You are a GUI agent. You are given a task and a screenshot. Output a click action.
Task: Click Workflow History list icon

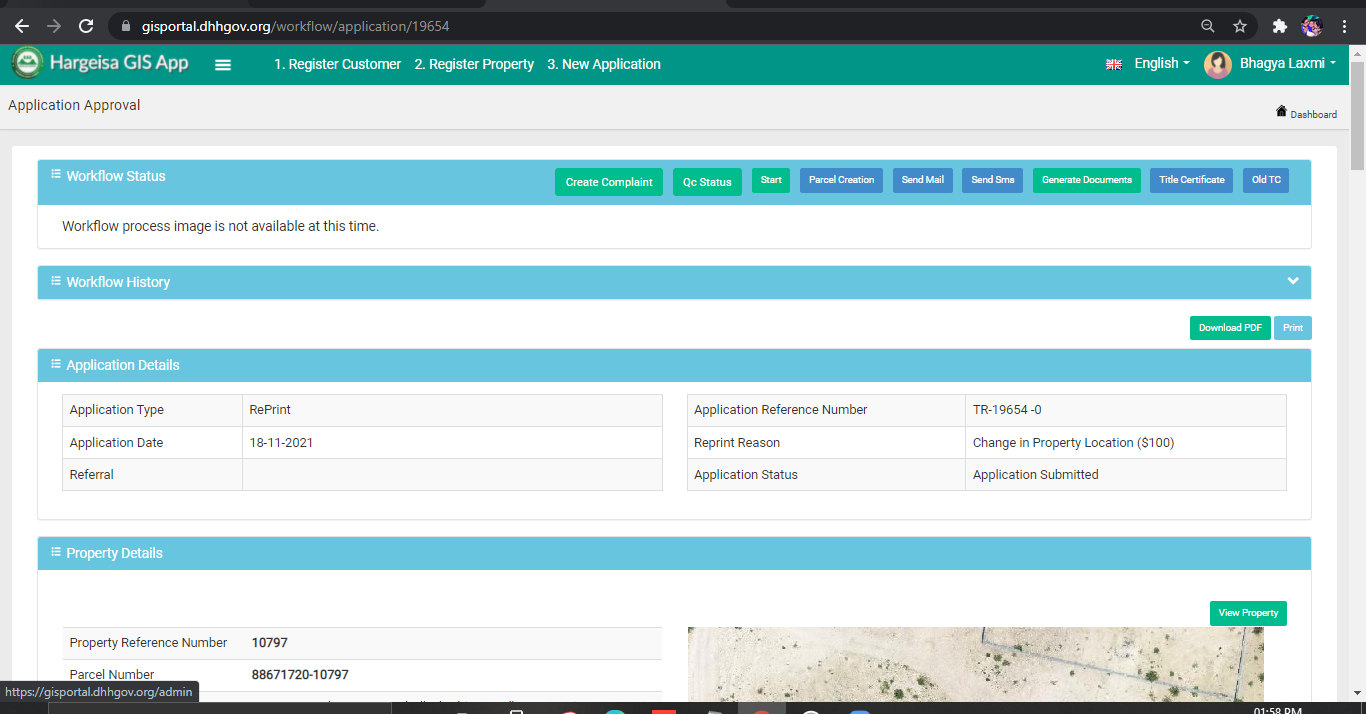click(x=56, y=281)
